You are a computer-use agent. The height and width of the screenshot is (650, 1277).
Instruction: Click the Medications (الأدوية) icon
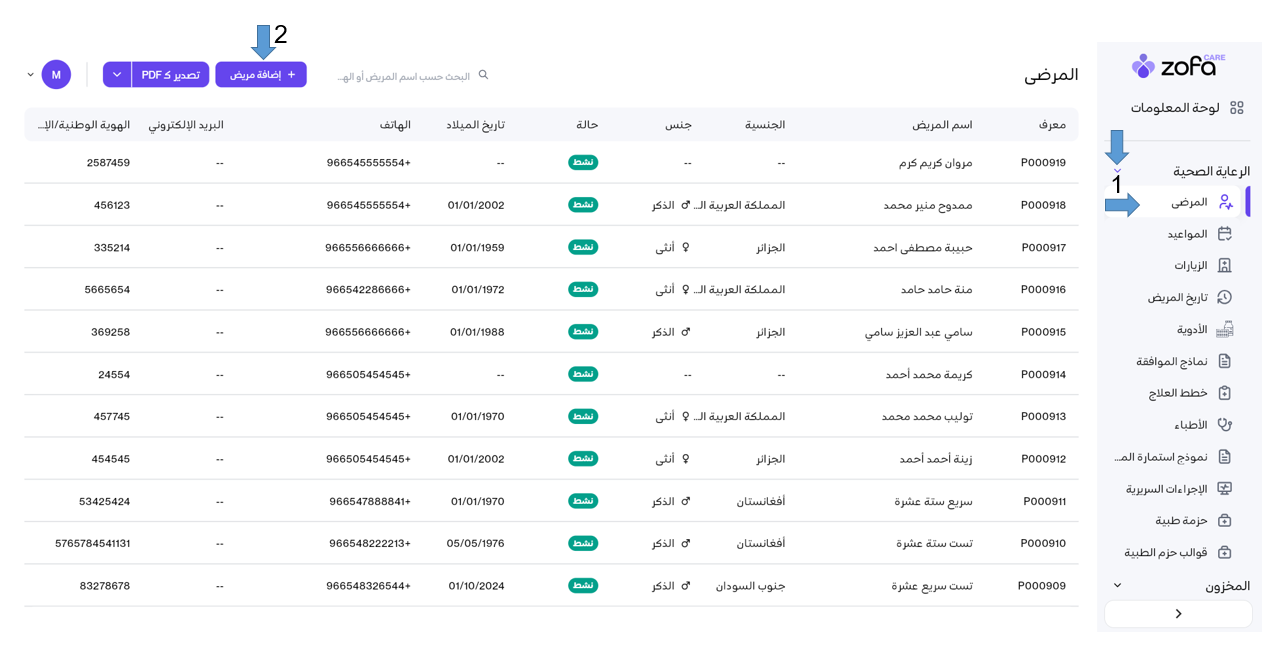pos(1224,329)
